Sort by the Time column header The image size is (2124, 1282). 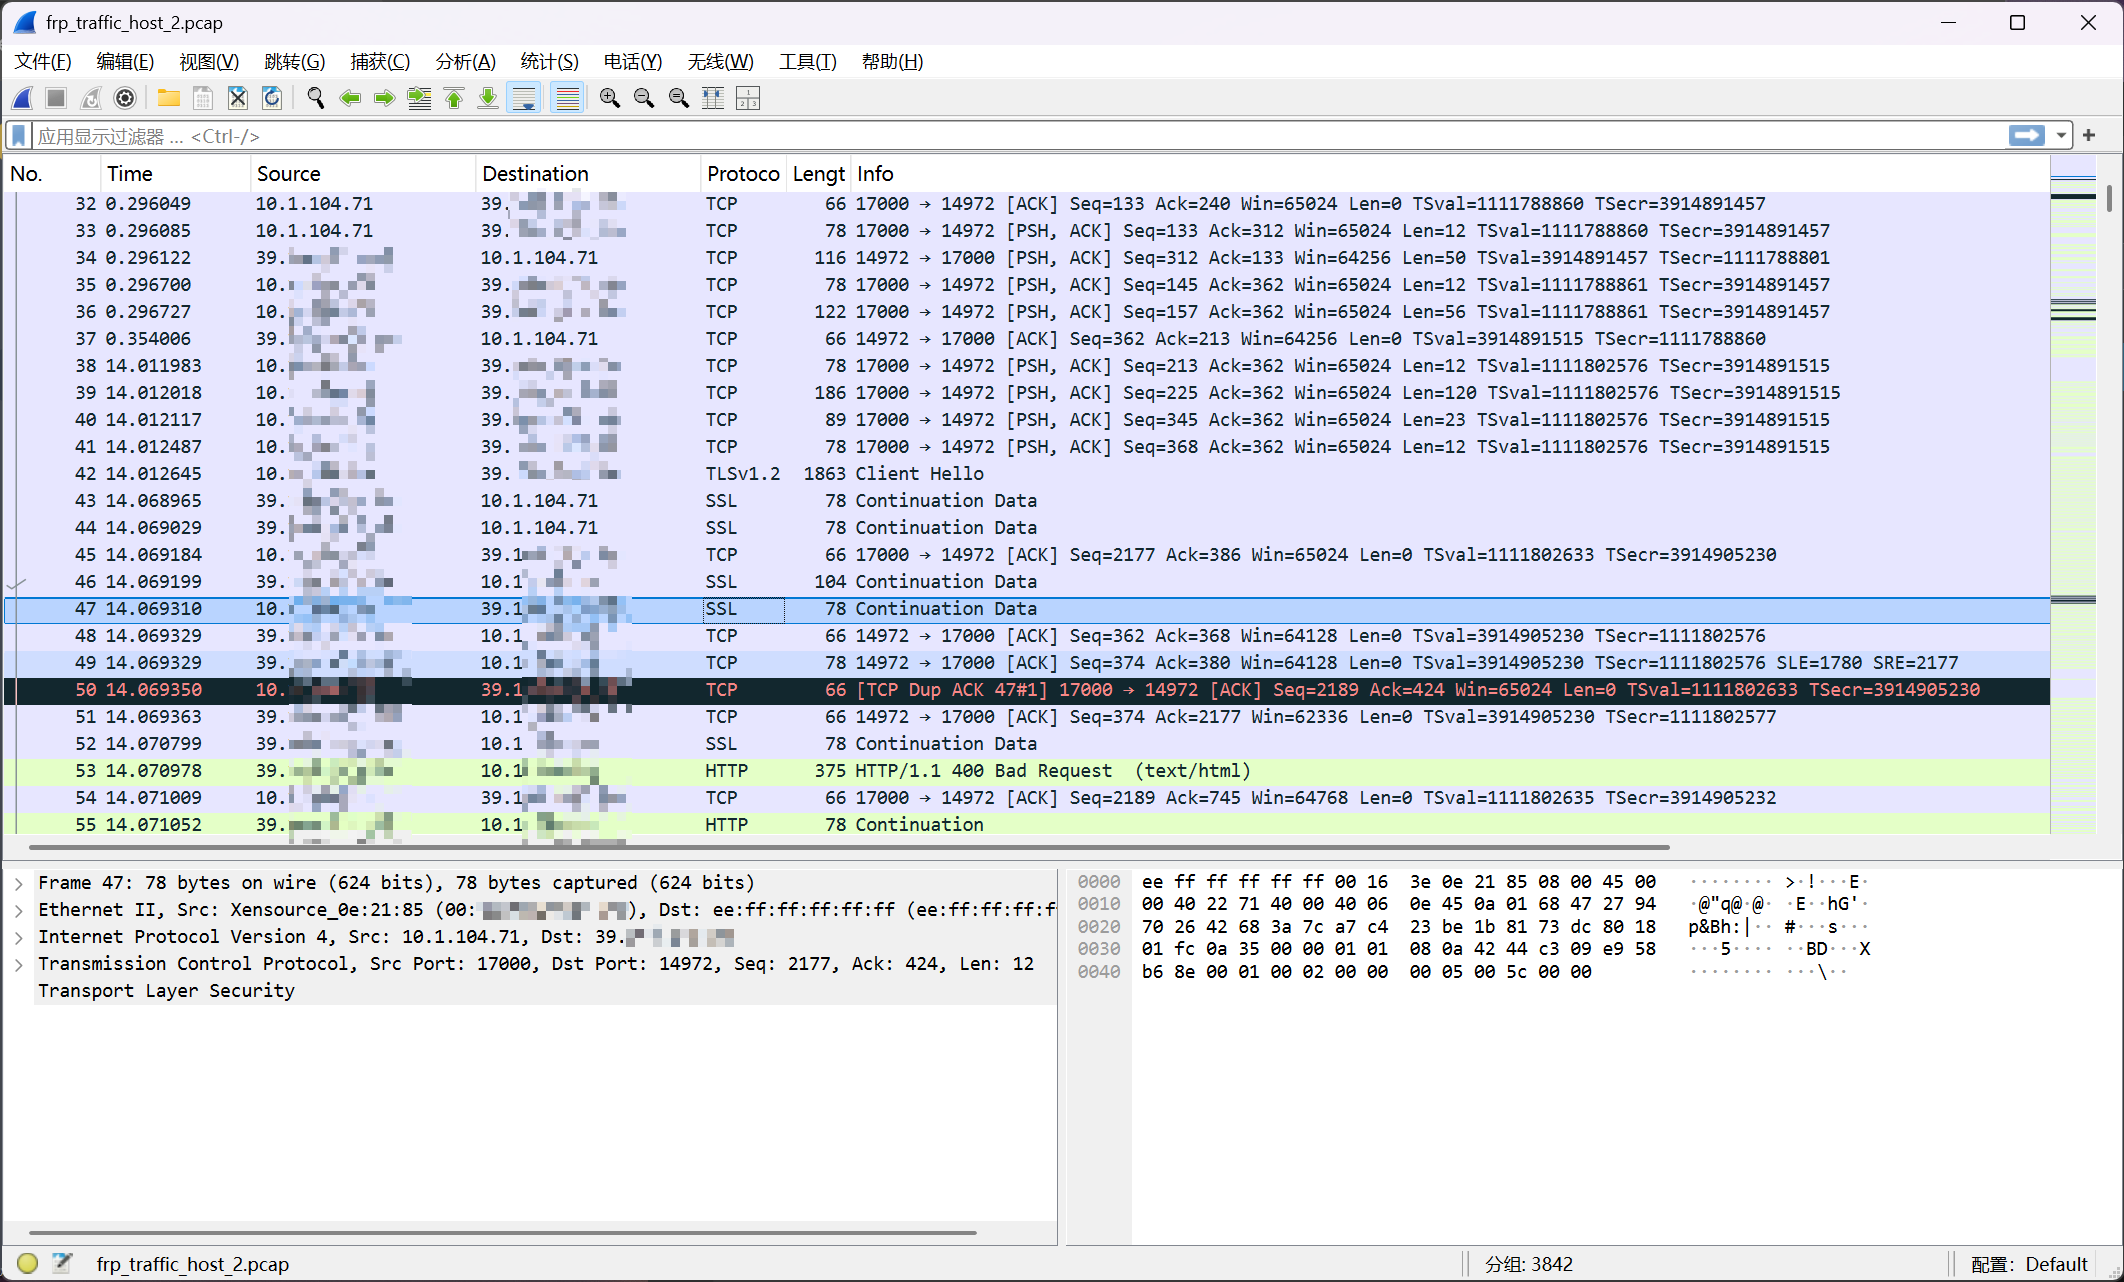[175, 173]
